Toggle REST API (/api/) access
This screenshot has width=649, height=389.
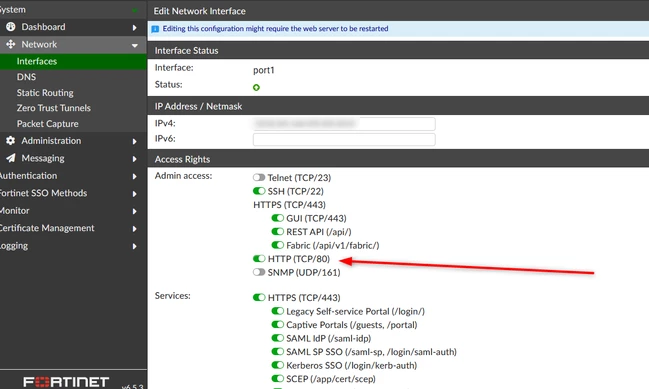(x=278, y=232)
